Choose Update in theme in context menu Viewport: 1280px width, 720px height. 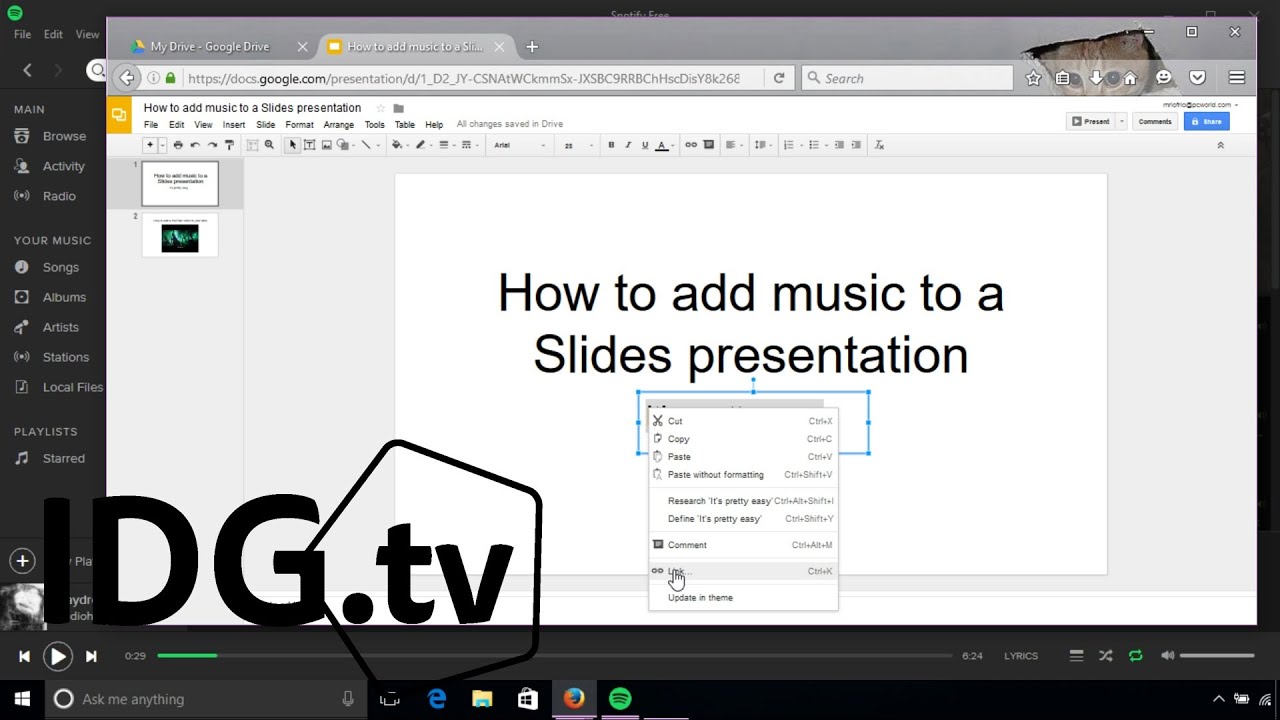(x=743, y=597)
